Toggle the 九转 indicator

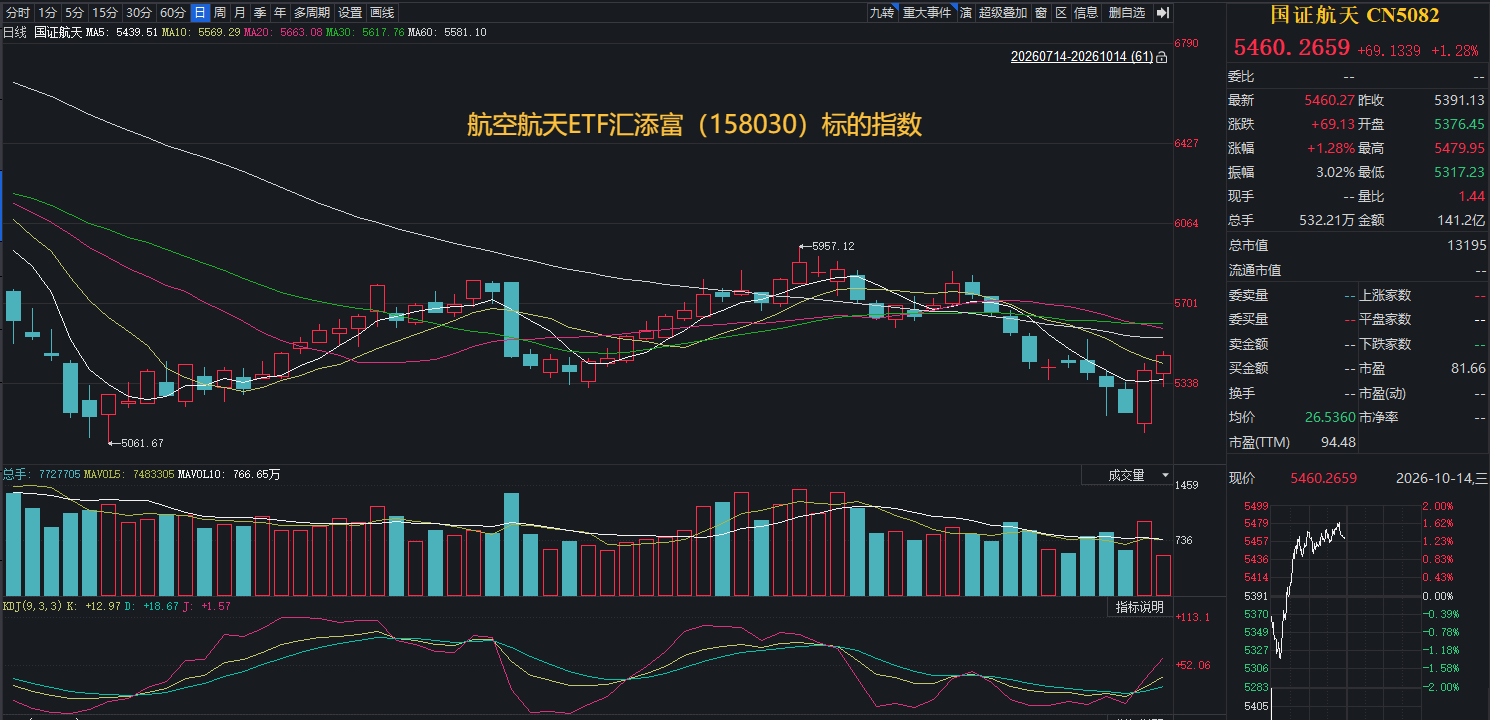[881, 13]
